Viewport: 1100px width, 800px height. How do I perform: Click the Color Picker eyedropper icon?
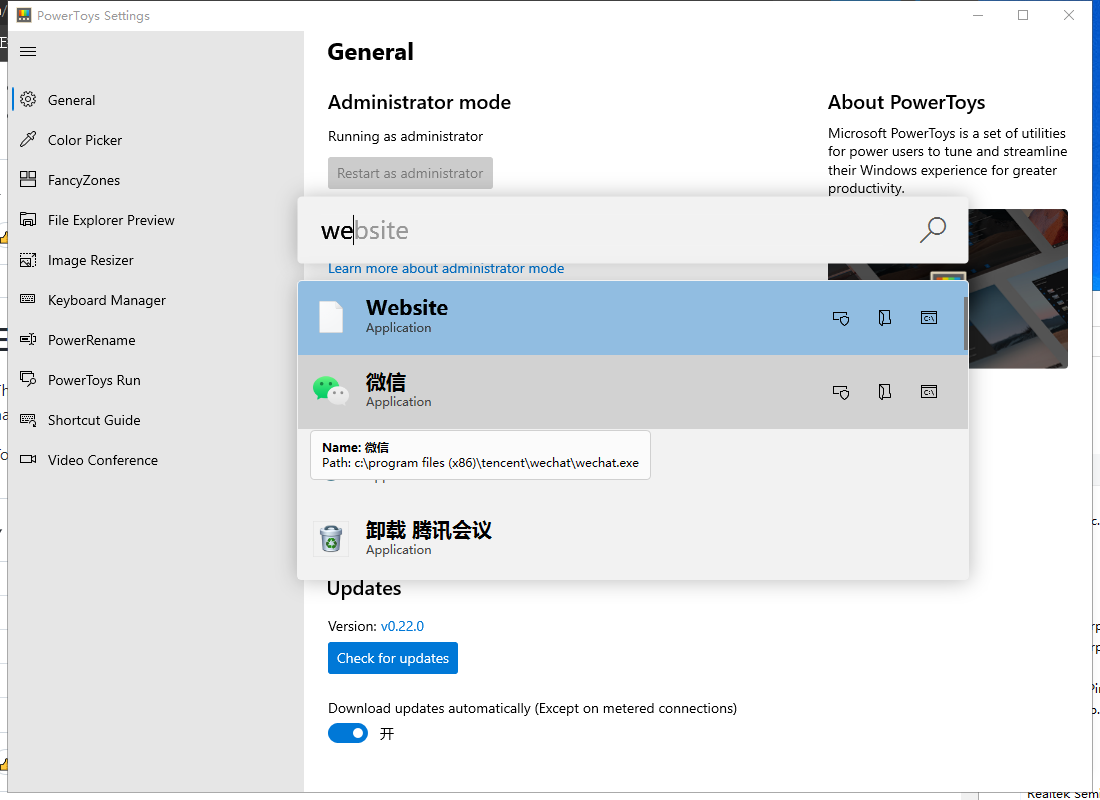(28, 140)
